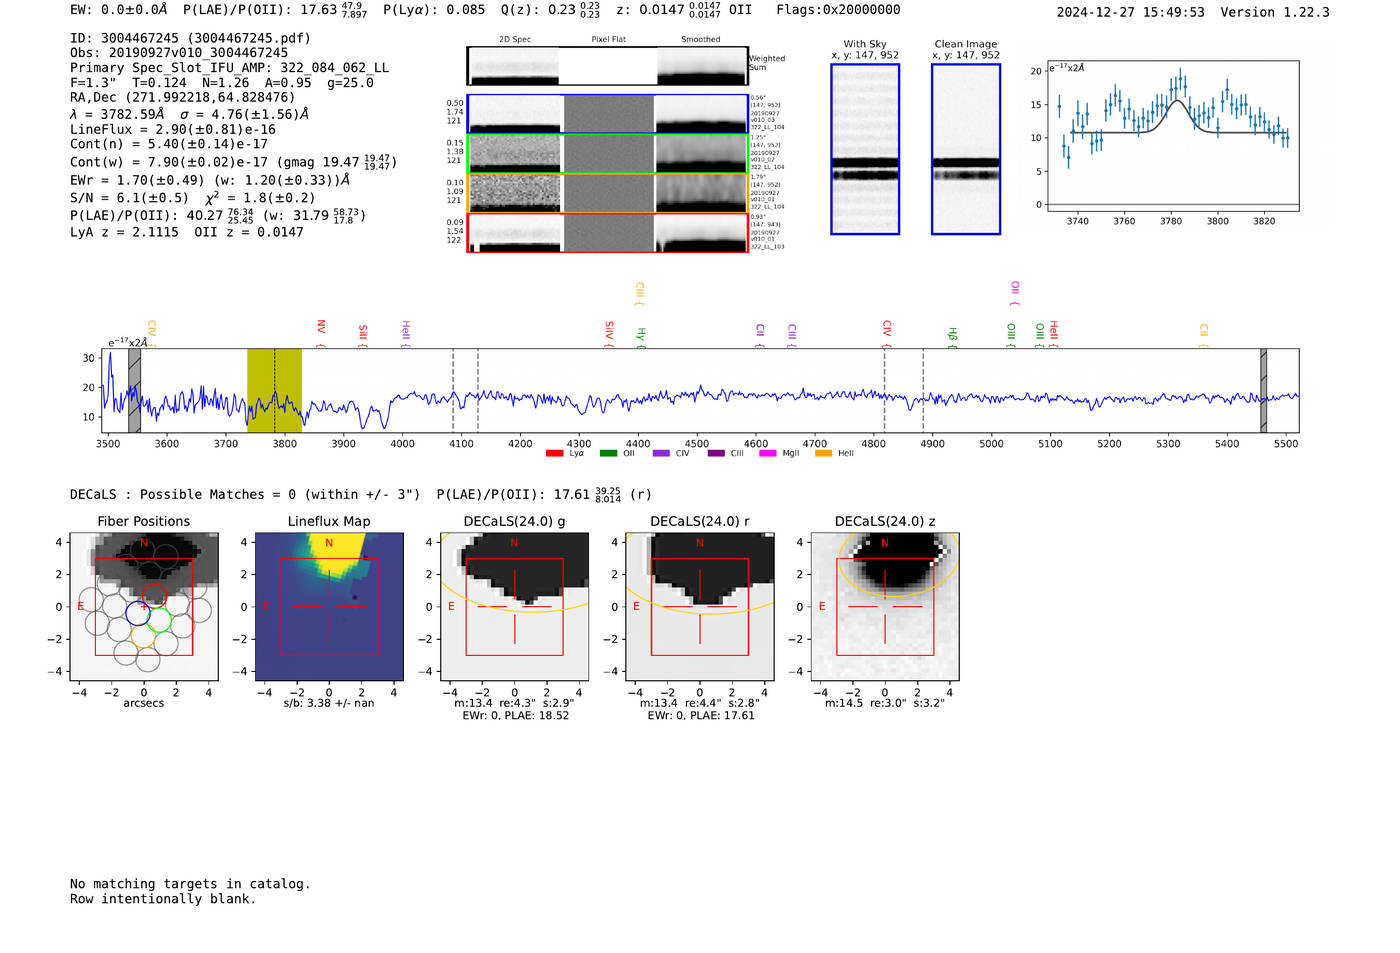Click the red Lyα legend swatch
The height and width of the screenshot is (953, 1400).
(x=554, y=453)
